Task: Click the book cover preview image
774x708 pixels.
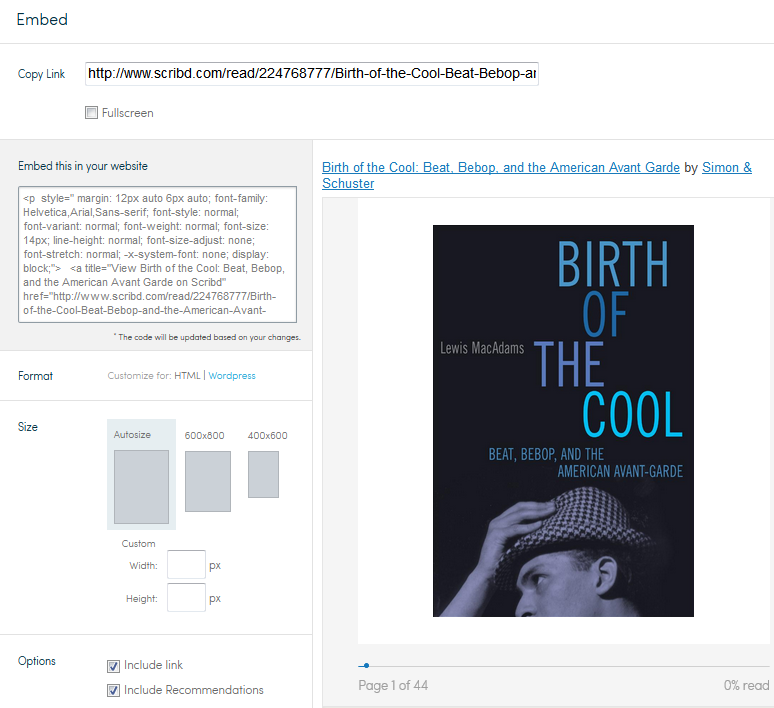Action: (563, 421)
